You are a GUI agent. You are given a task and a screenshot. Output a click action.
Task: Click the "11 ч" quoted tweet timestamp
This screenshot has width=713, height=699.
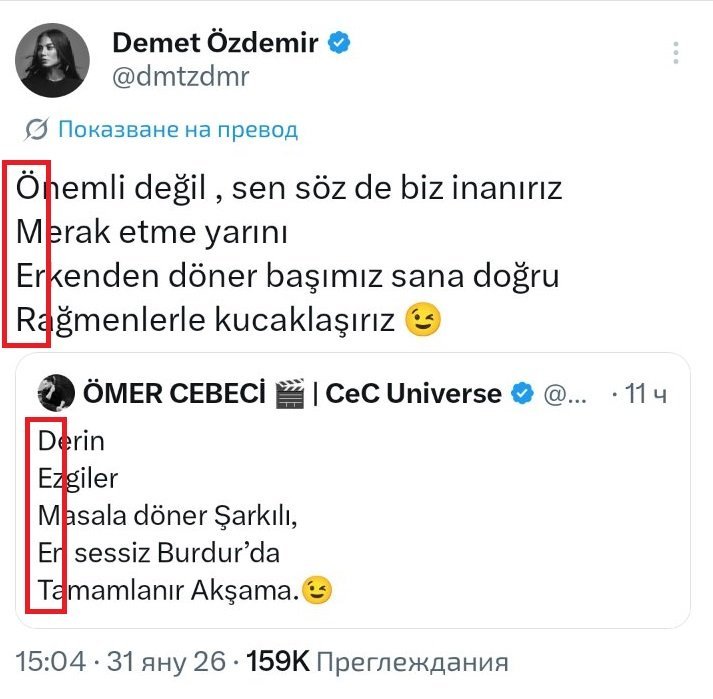[645, 393]
